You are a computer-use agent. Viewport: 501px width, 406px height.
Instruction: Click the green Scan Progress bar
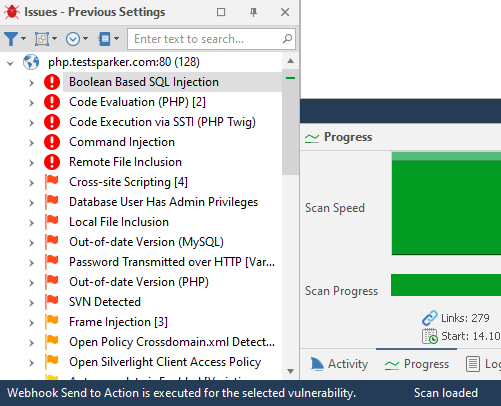446,285
